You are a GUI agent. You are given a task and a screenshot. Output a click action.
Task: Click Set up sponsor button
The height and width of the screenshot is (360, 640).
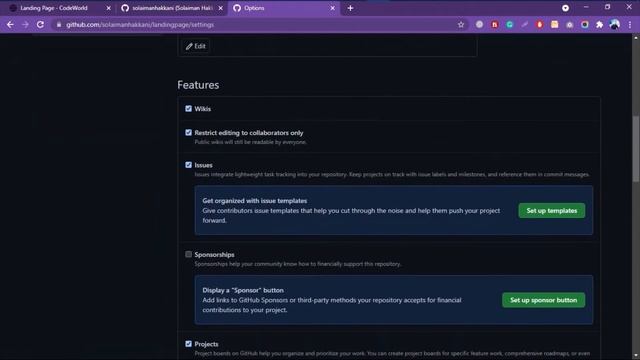543,300
